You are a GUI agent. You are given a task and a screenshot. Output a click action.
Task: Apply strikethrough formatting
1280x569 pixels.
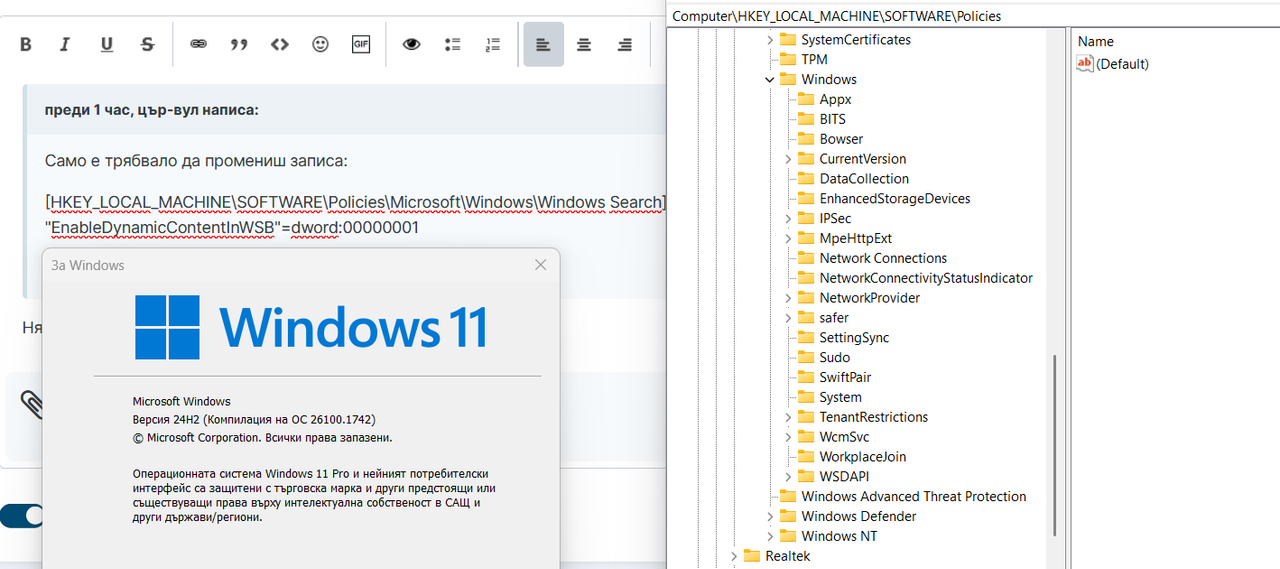[x=148, y=45]
